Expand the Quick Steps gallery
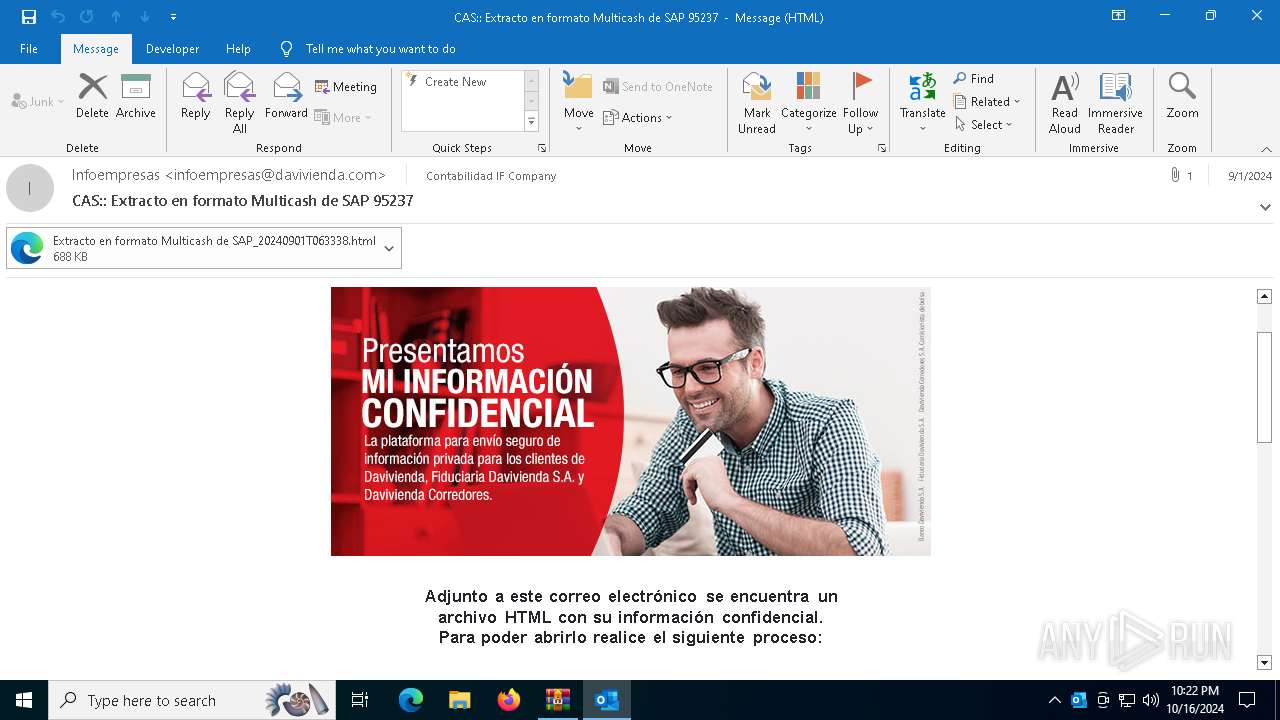Screen dimensions: 1280x720 [531, 122]
